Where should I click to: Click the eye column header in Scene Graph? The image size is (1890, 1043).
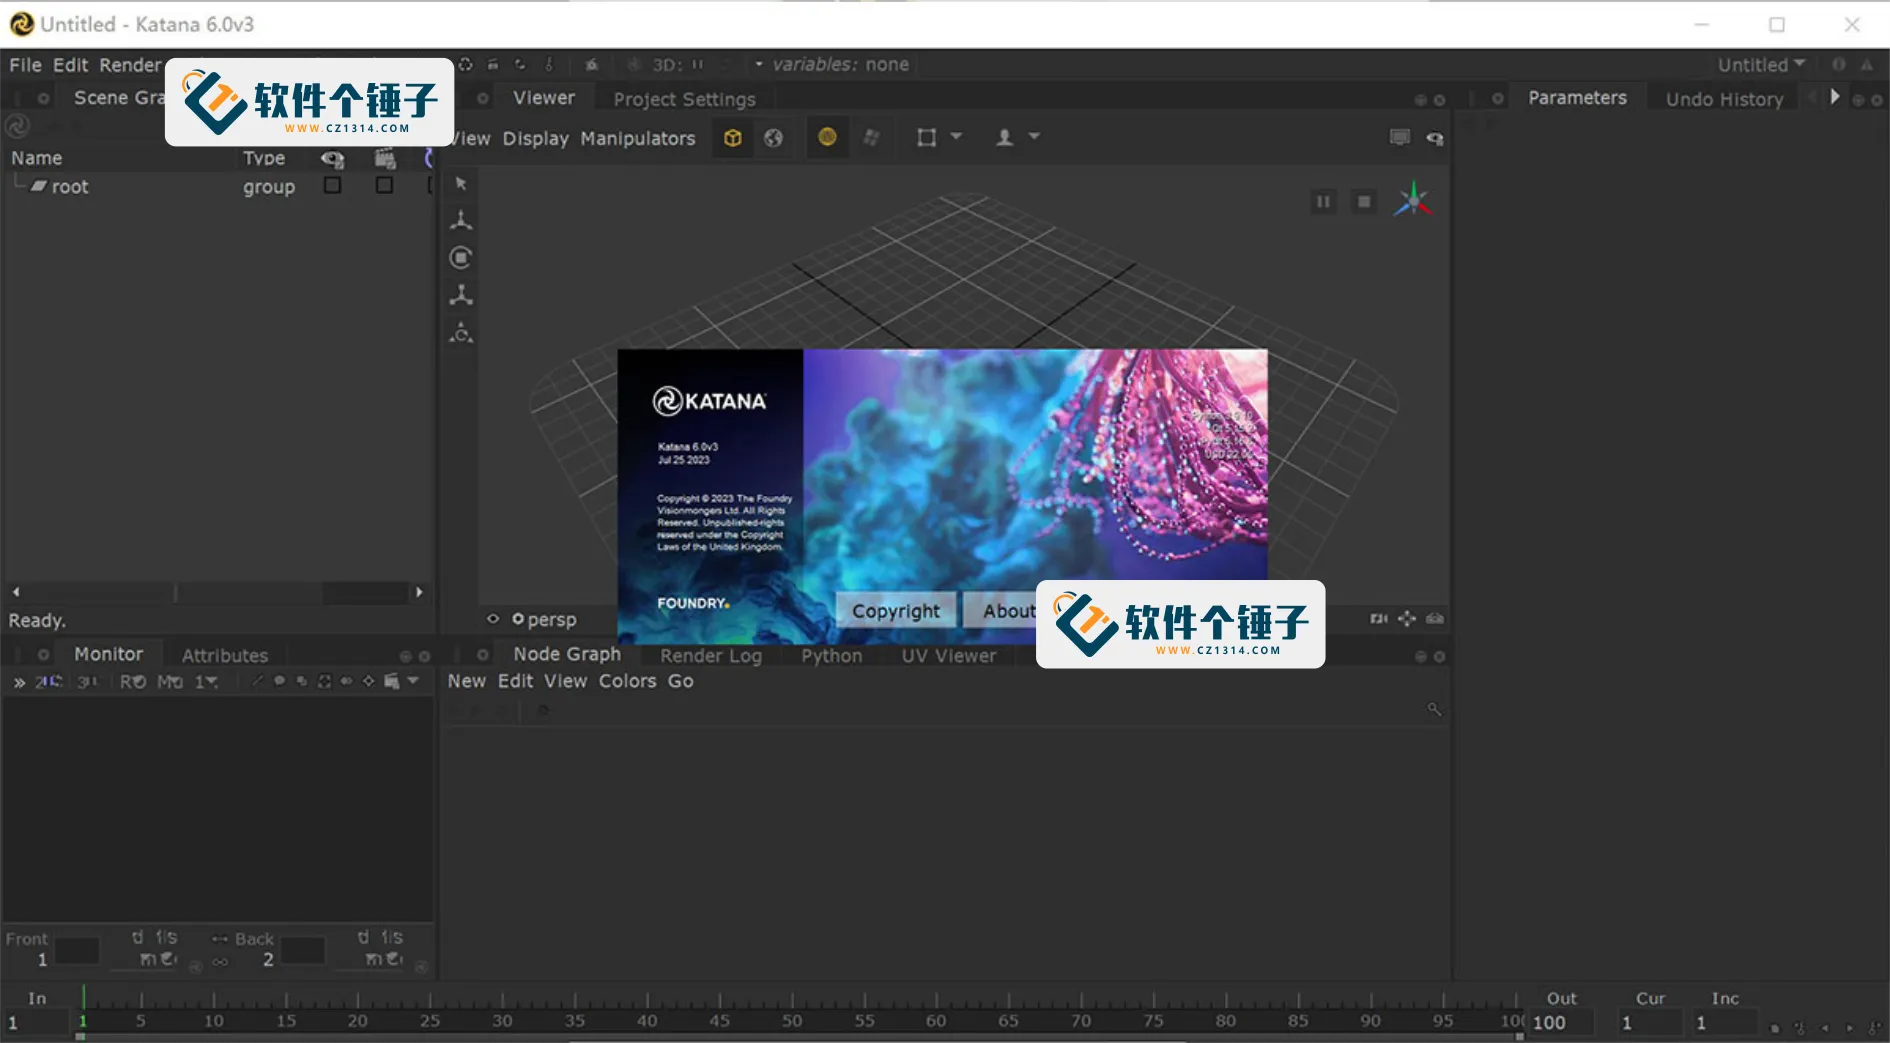[333, 158]
